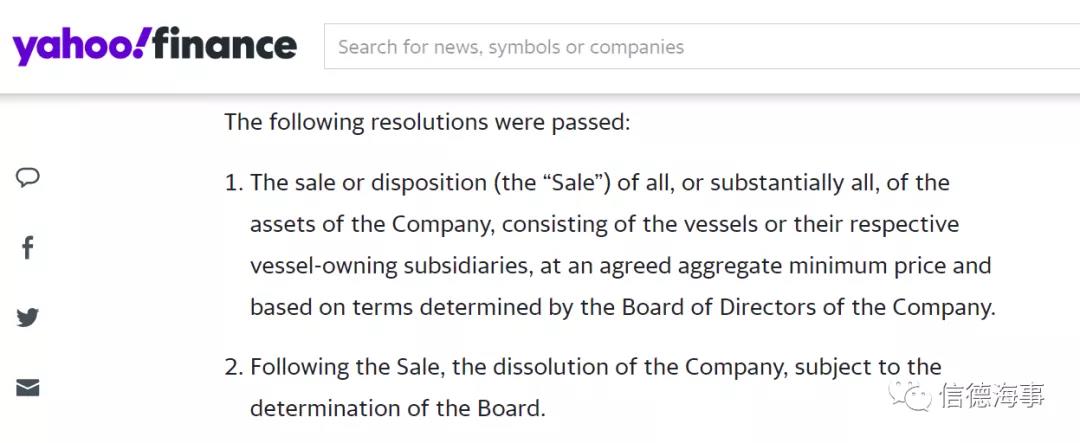Image resolution: width=1080 pixels, height=443 pixels.
Task: Click the line starting "based on terms determined"
Action: click(622, 307)
